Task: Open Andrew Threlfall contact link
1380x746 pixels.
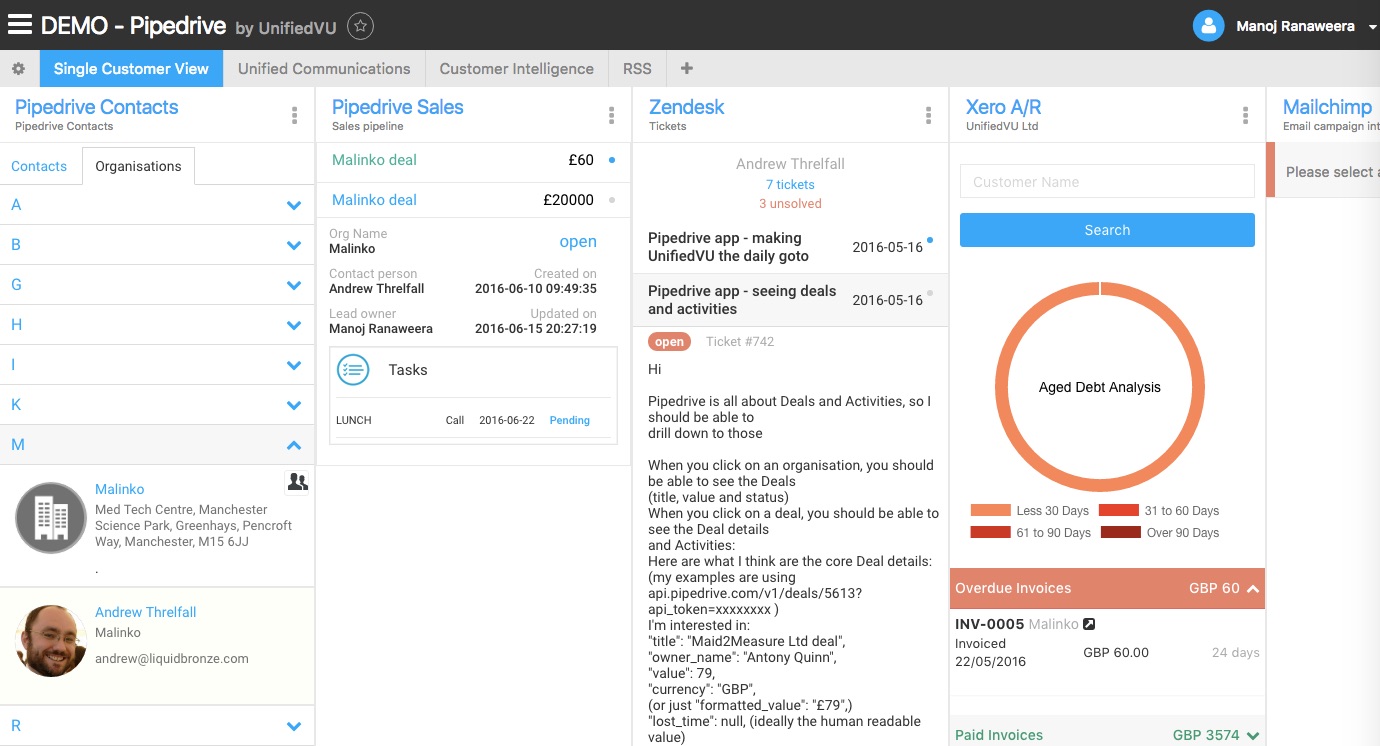Action: click(x=145, y=612)
